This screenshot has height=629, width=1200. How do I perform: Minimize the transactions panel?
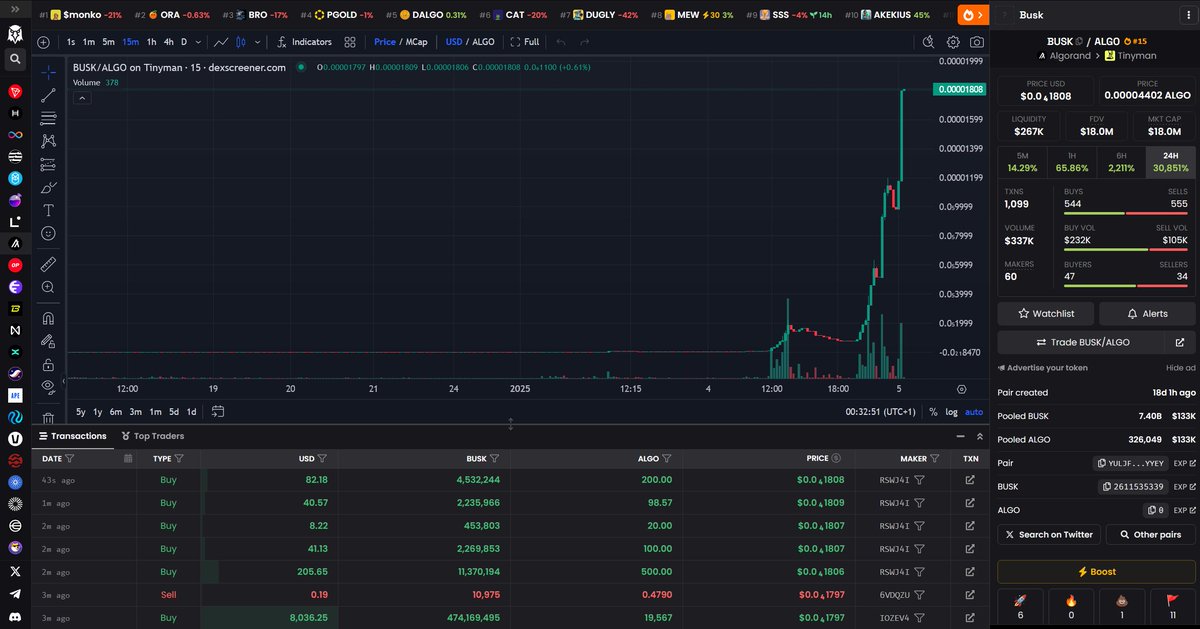(x=961, y=436)
